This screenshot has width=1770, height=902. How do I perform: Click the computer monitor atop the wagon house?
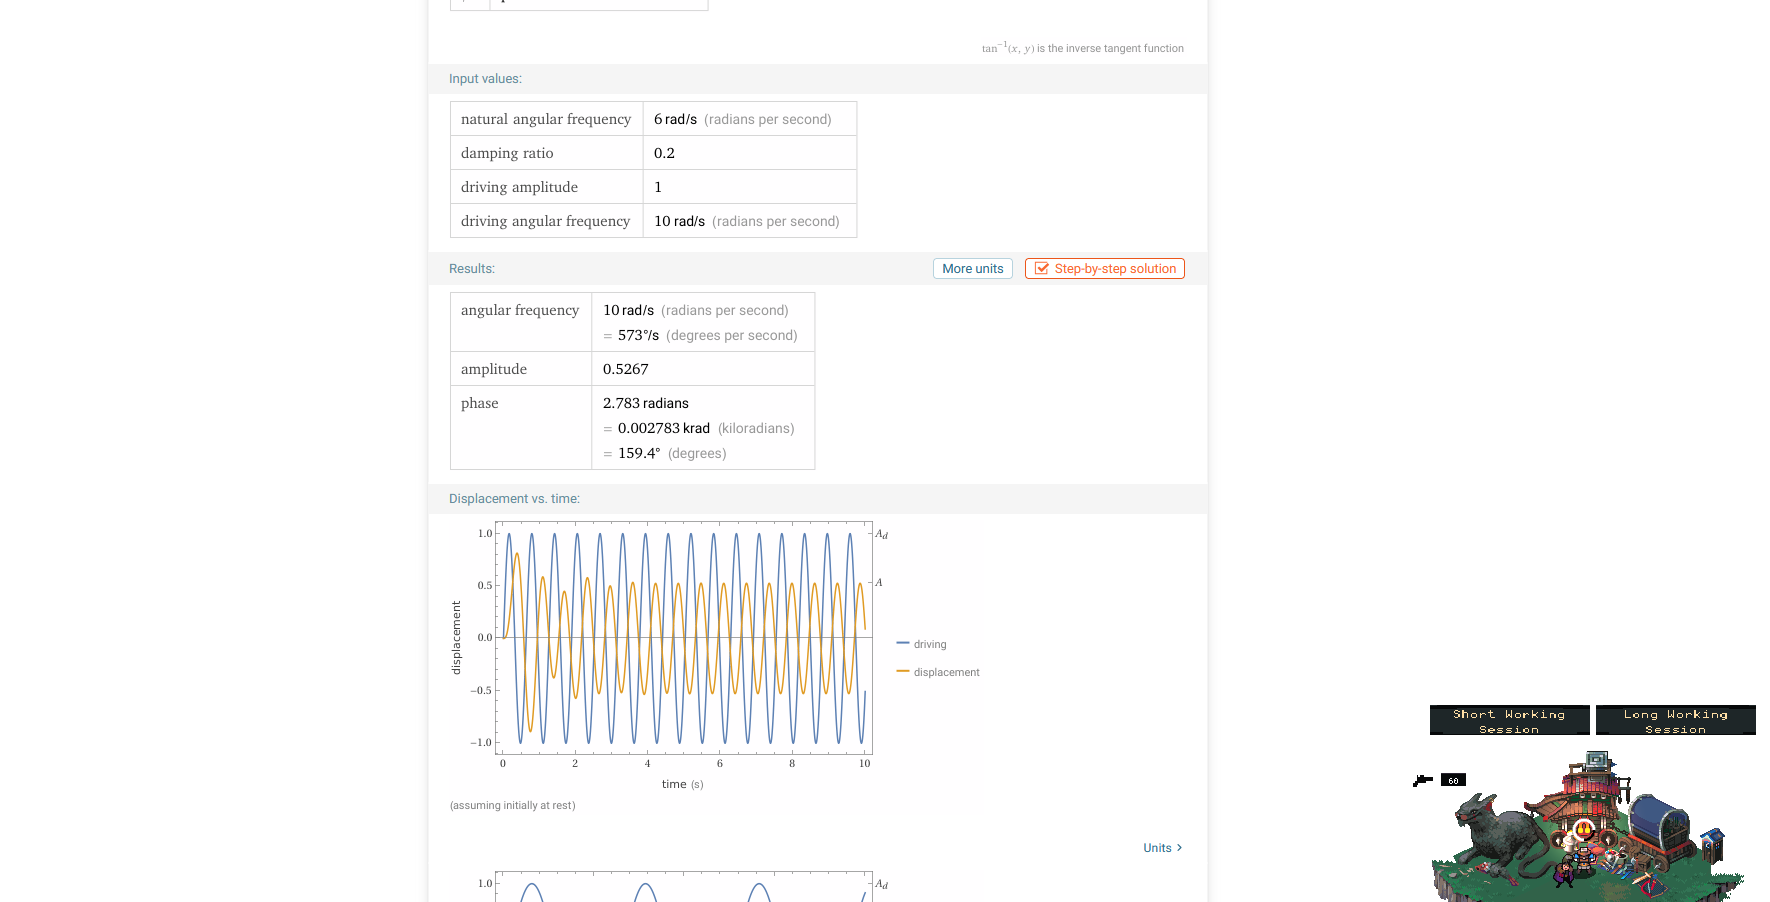(1597, 760)
